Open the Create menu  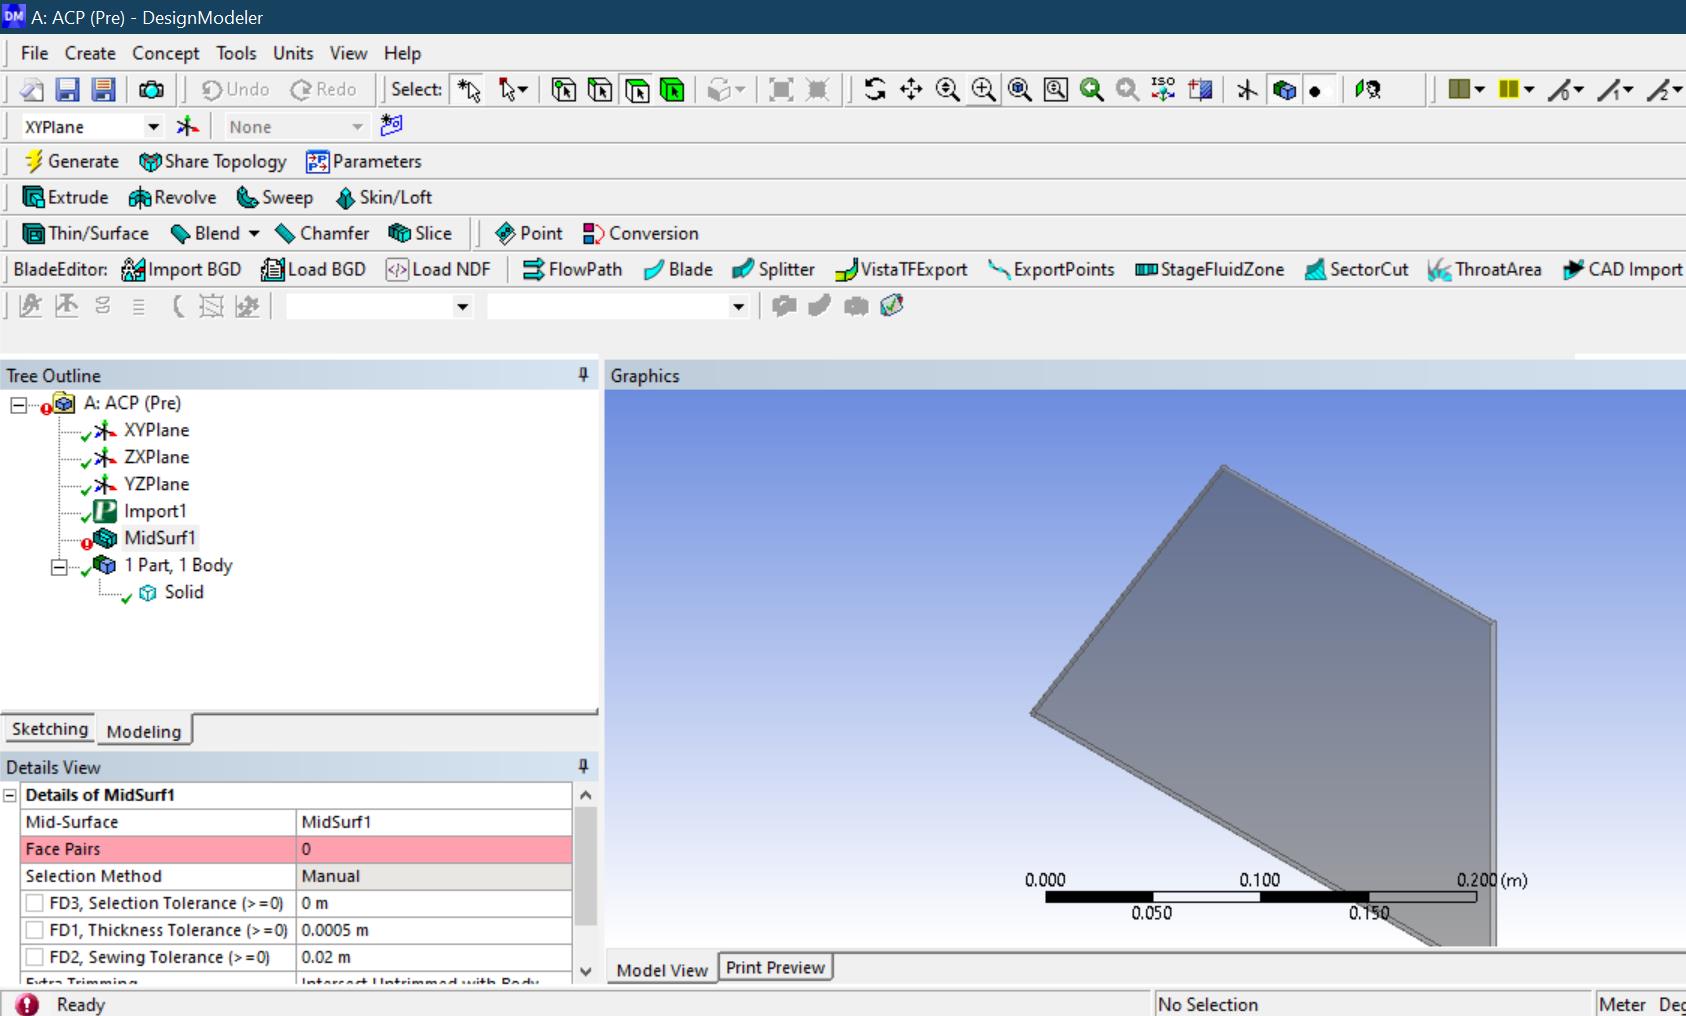click(90, 53)
